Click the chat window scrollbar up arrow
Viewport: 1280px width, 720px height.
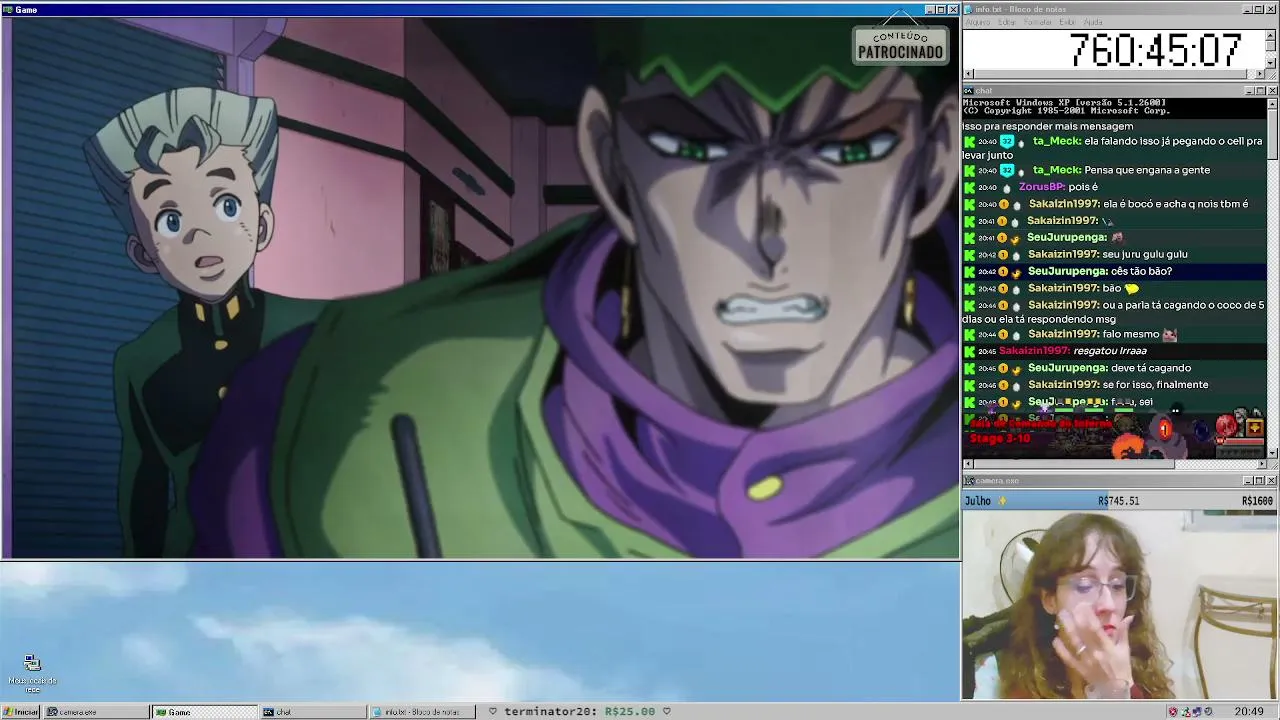[x=1272, y=103]
